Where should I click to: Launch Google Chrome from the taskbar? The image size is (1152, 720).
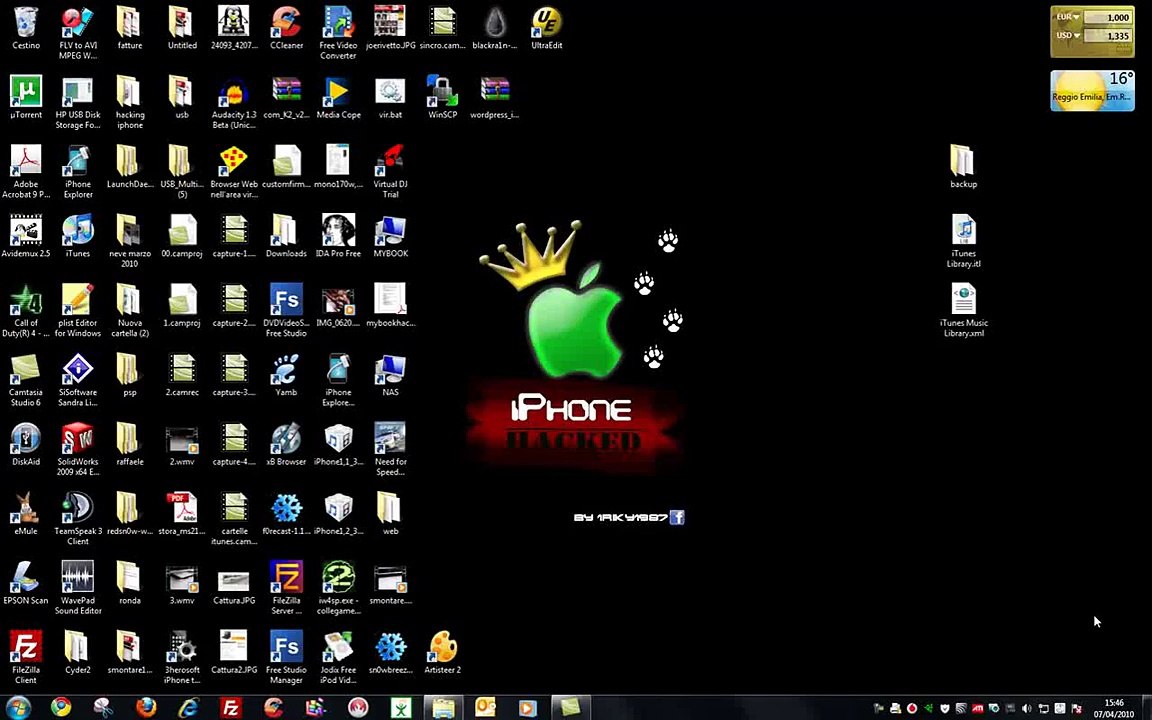click(x=61, y=707)
